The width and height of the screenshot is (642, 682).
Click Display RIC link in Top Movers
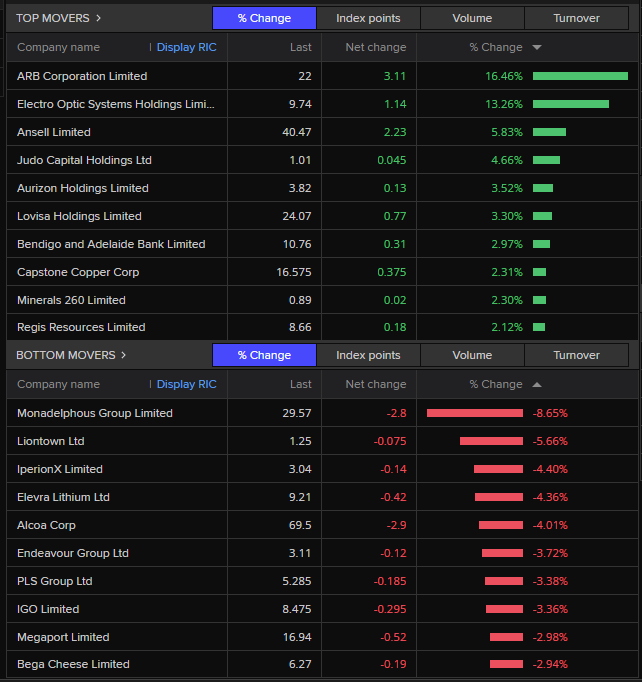[186, 47]
